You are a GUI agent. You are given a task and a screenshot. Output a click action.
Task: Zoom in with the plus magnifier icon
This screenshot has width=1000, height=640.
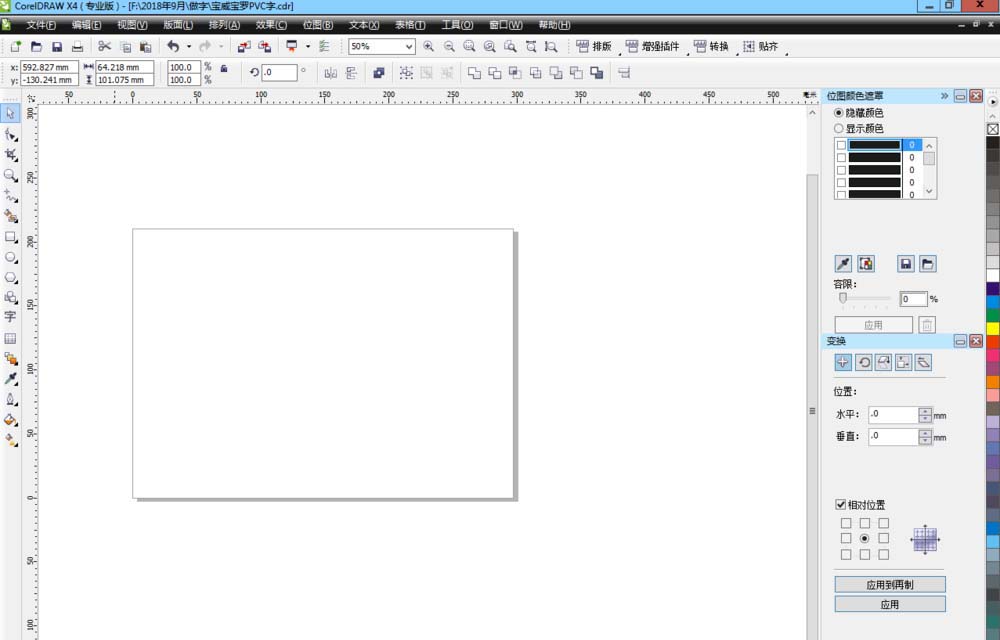(428, 47)
